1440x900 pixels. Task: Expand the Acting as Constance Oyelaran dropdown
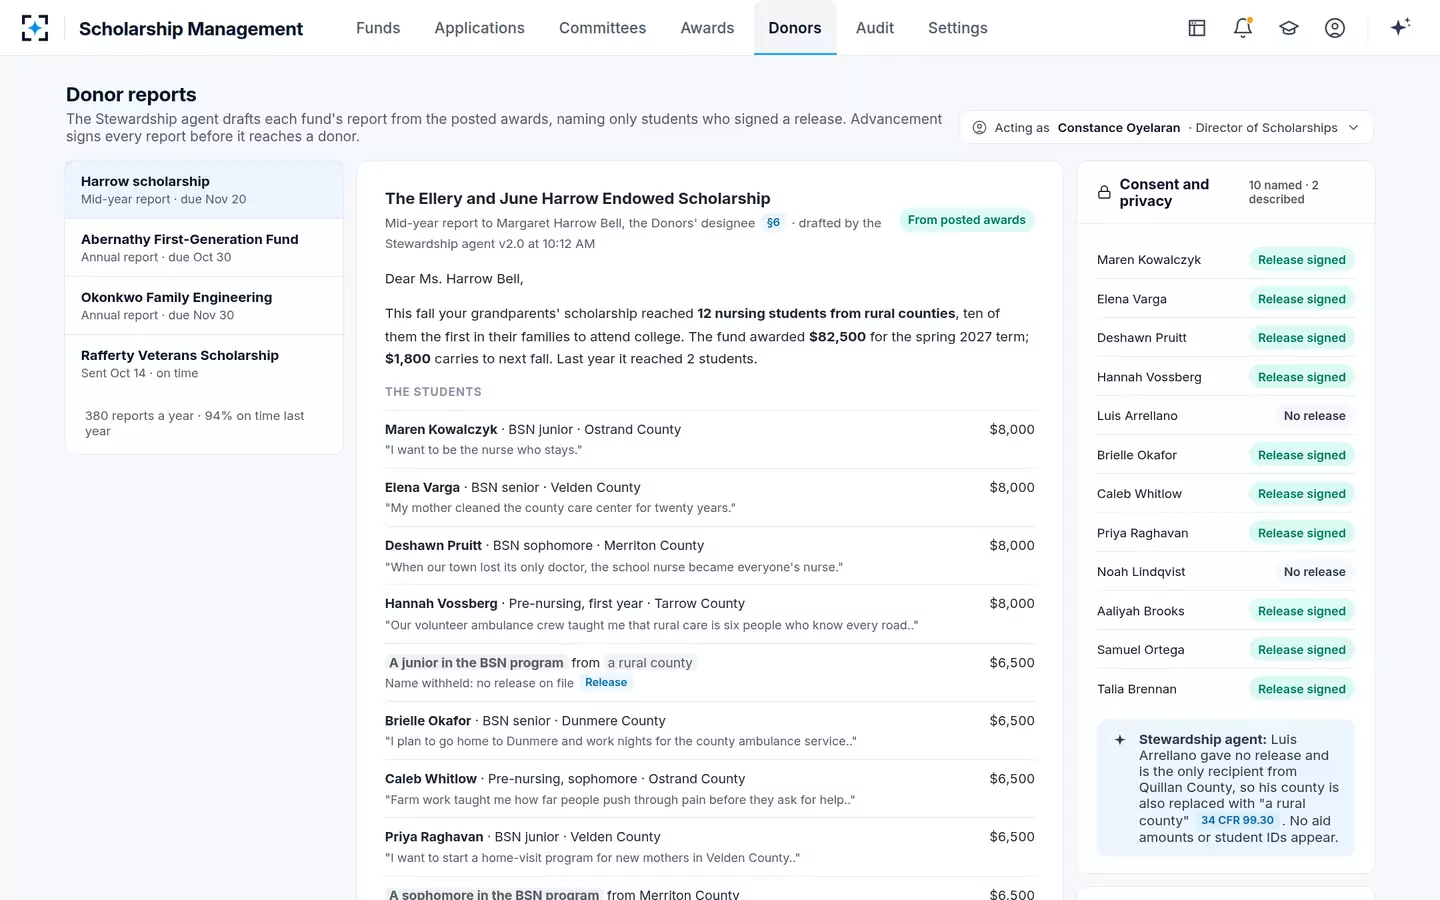click(x=1166, y=128)
